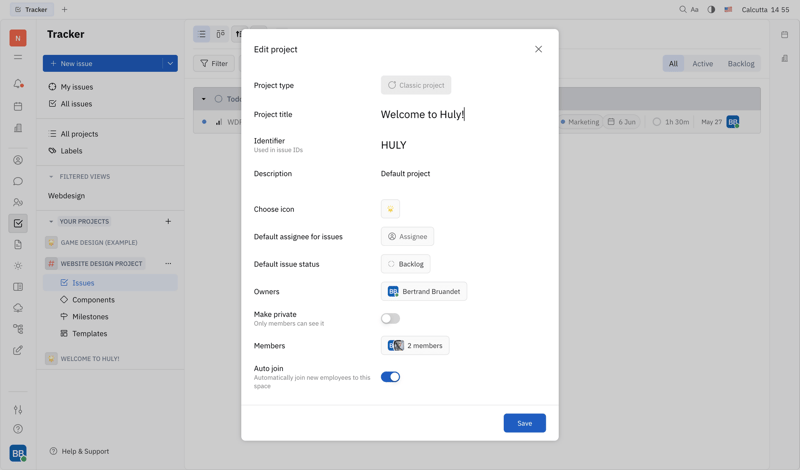Collapse the Filtered Views section
This screenshot has width=800, height=470.
point(51,177)
